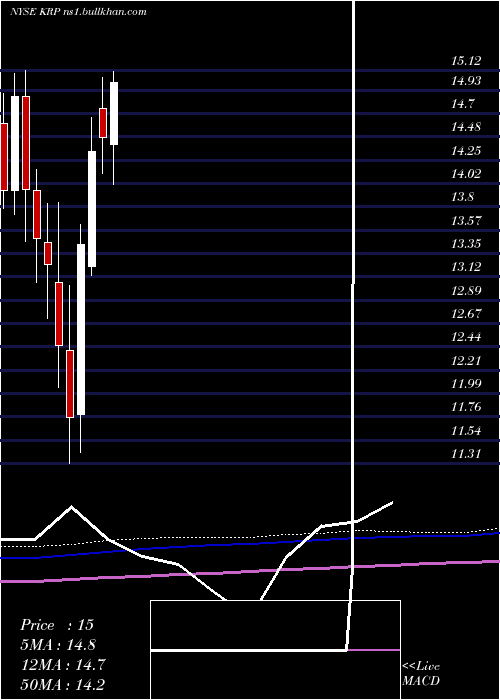Click the 12.89 price axis label
This screenshot has height=700, width=500.
click(466, 291)
